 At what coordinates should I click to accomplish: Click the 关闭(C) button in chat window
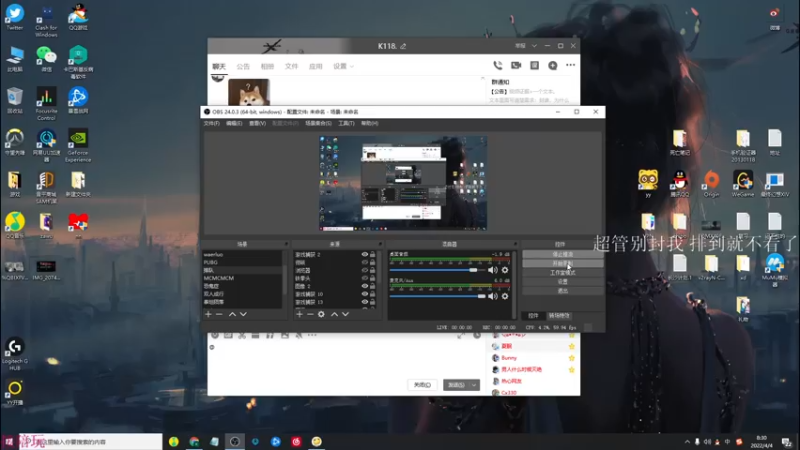(x=422, y=385)
